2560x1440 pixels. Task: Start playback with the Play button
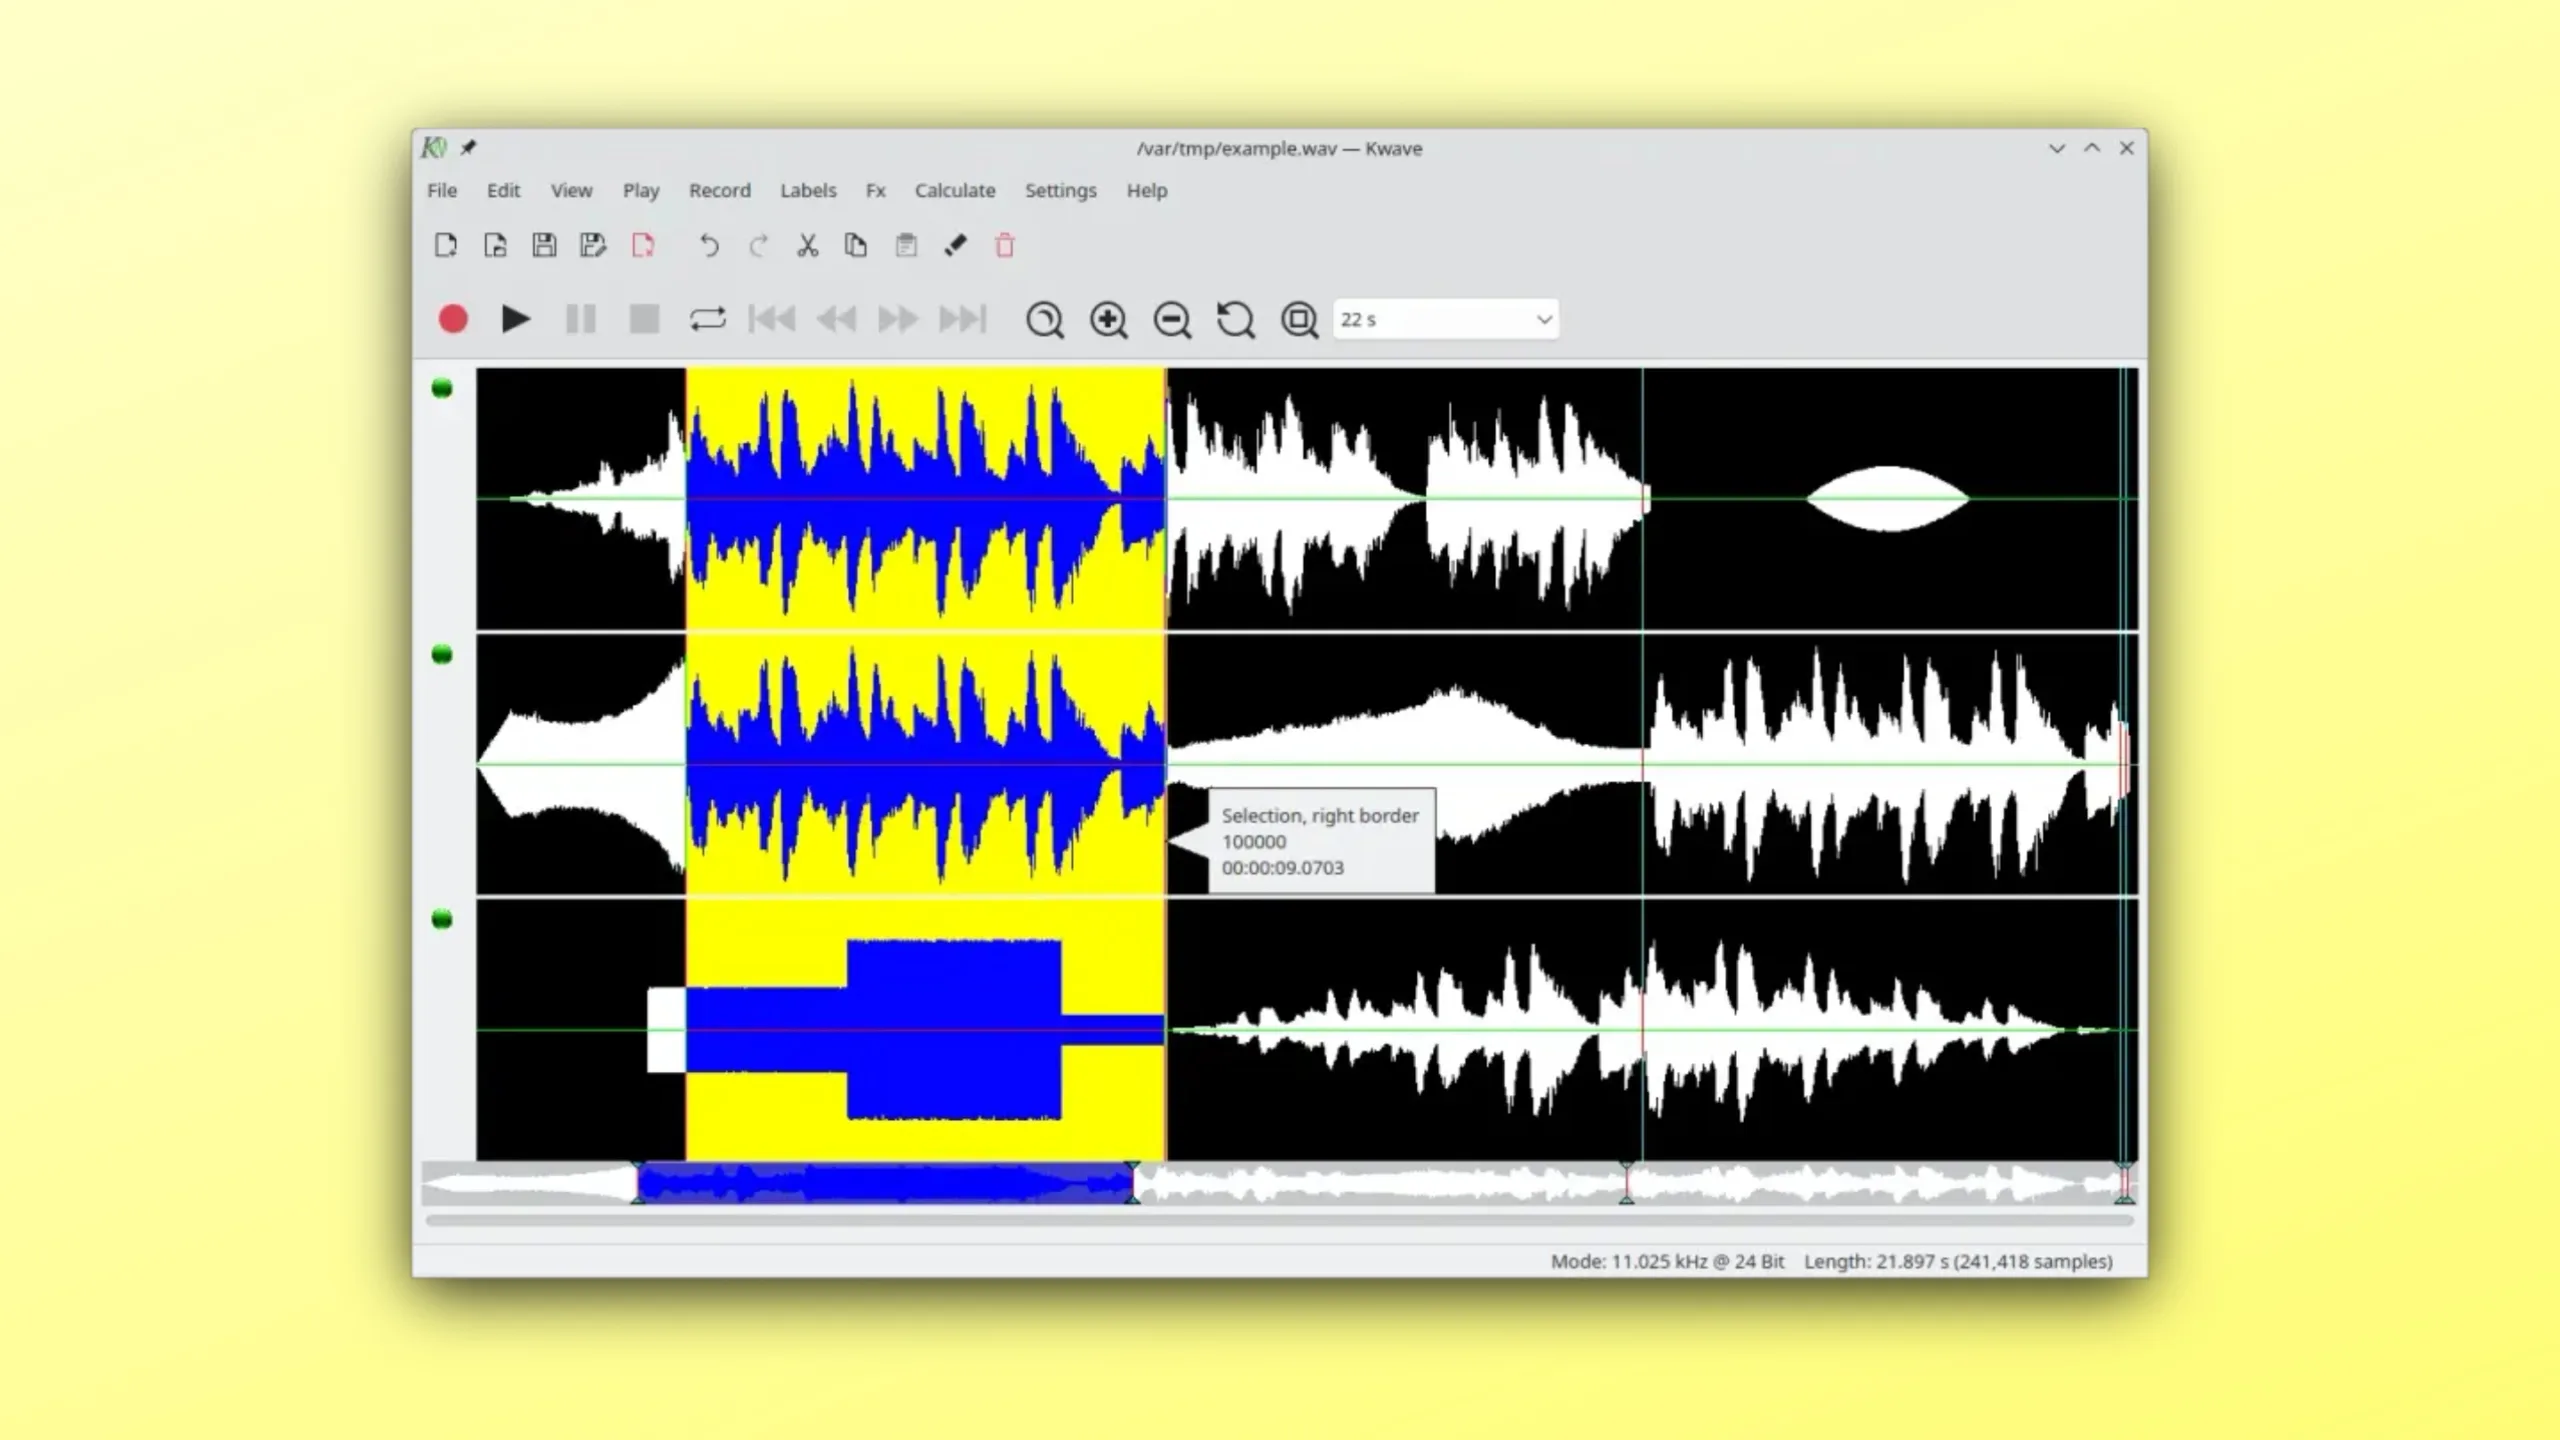[515, 319]
